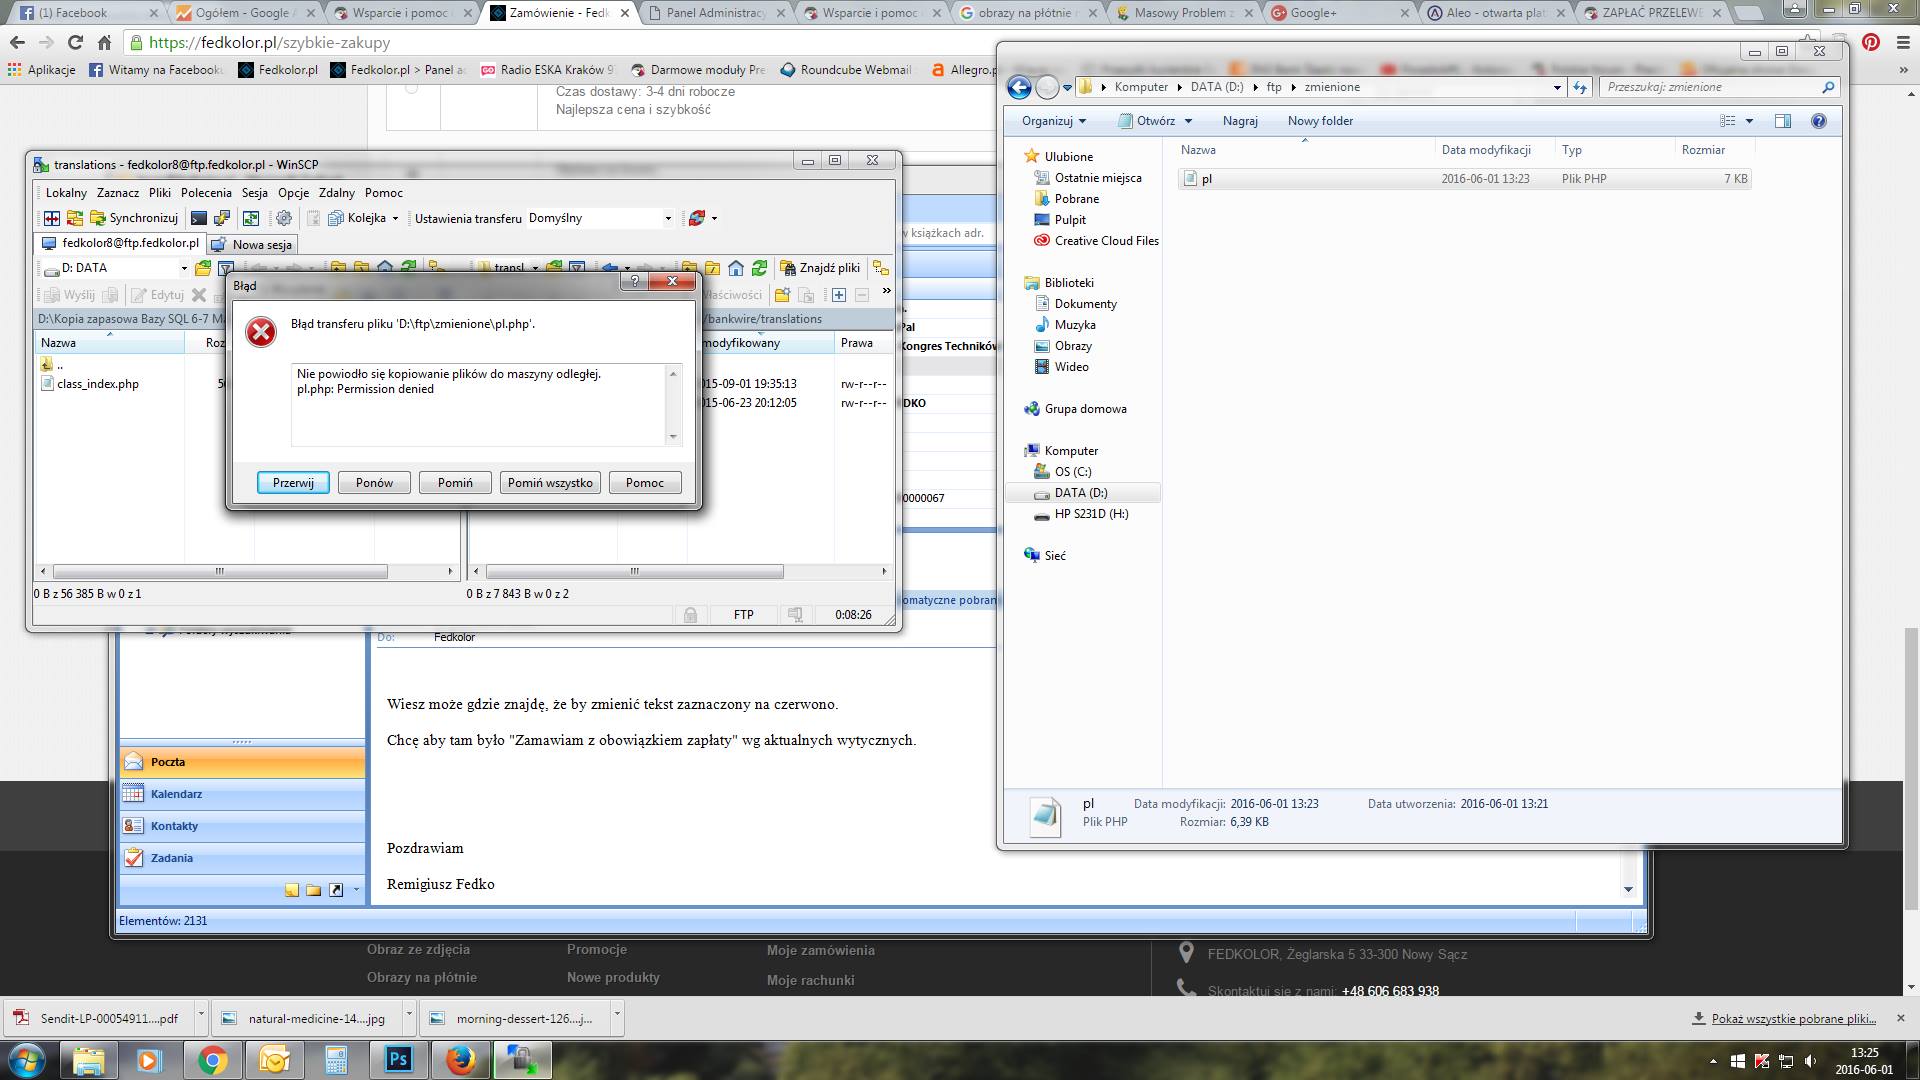
Task: Click the remote panel home directory icon
Action: [x=736, y=268]
